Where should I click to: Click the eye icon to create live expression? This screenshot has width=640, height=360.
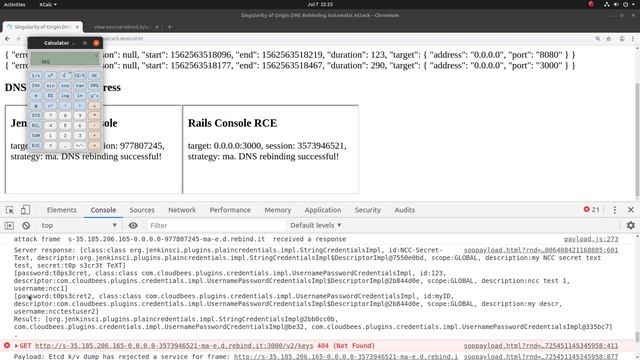tap(133, 225)
